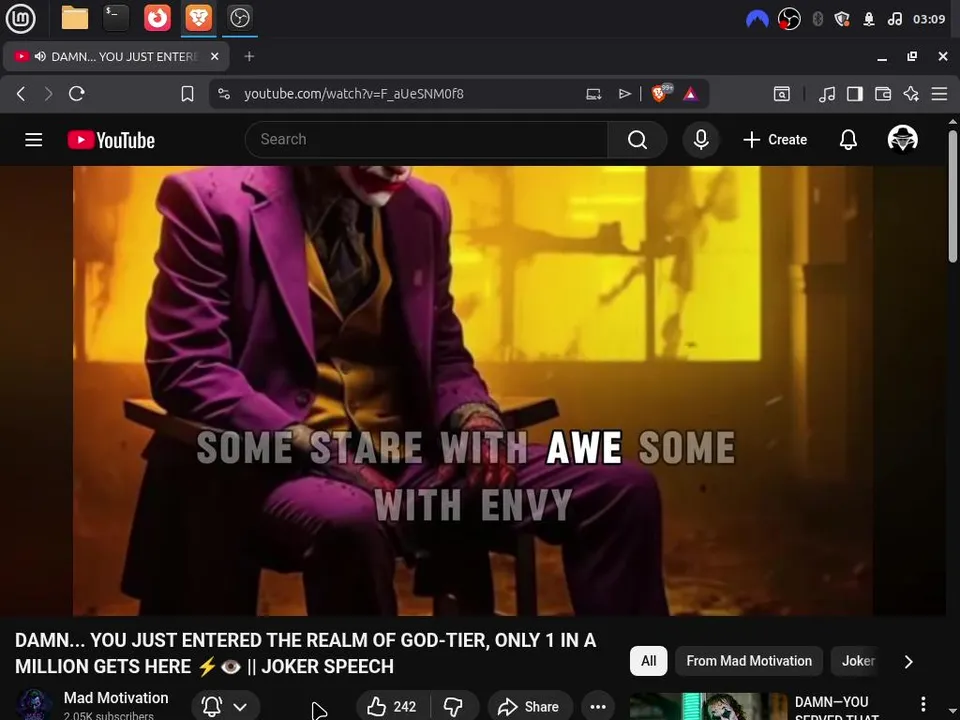The image size is (960, 720).
Task: Go to the YouTube home logo
Action: (x=111, y=140)
